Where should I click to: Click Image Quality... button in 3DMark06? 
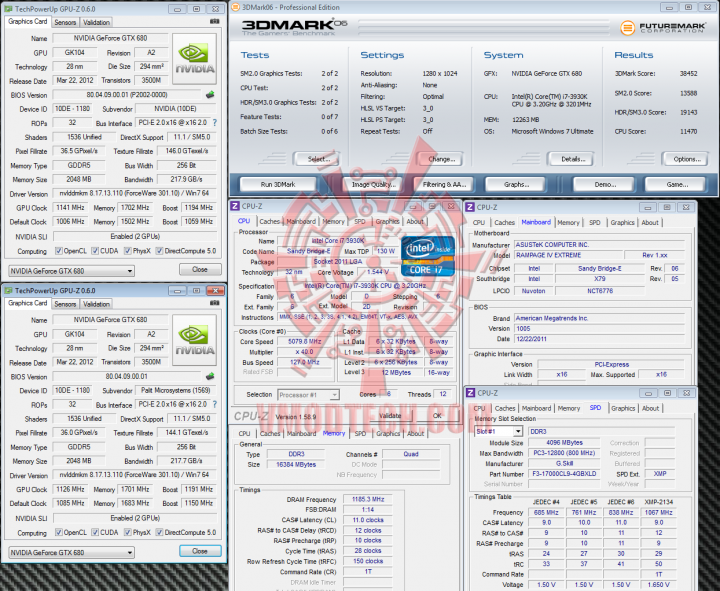click(371, 184)
